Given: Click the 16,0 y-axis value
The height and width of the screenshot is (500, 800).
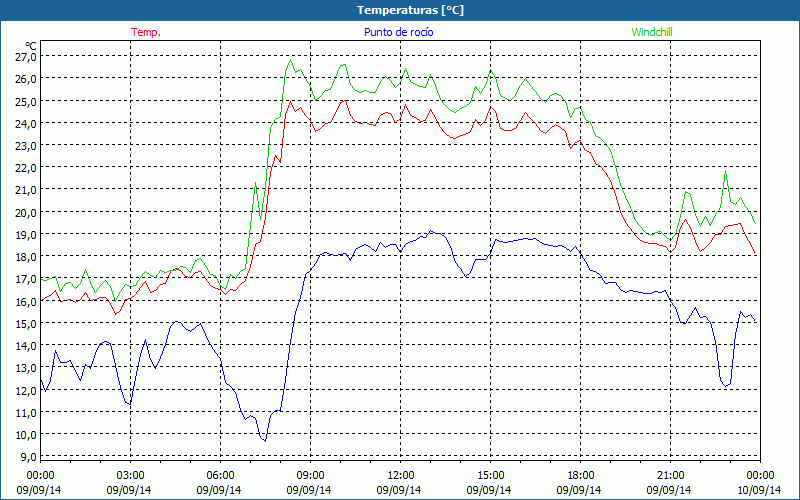Looking at the screenshot, I should tap(26, 302).
